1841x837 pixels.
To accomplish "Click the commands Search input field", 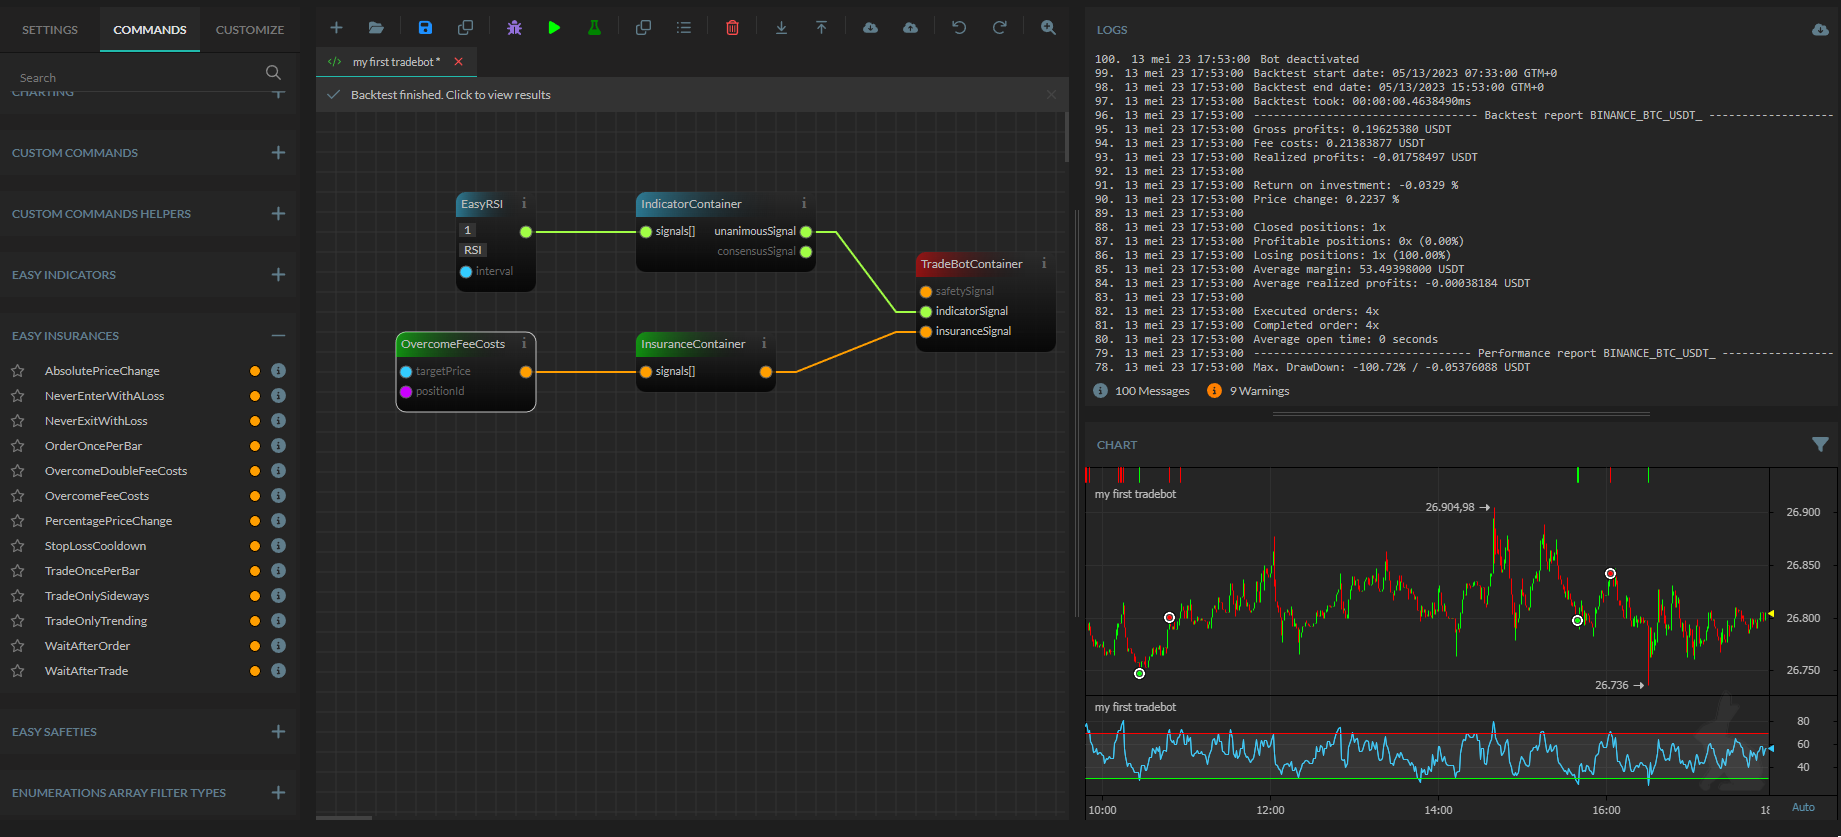I will (x=138, y=77).
